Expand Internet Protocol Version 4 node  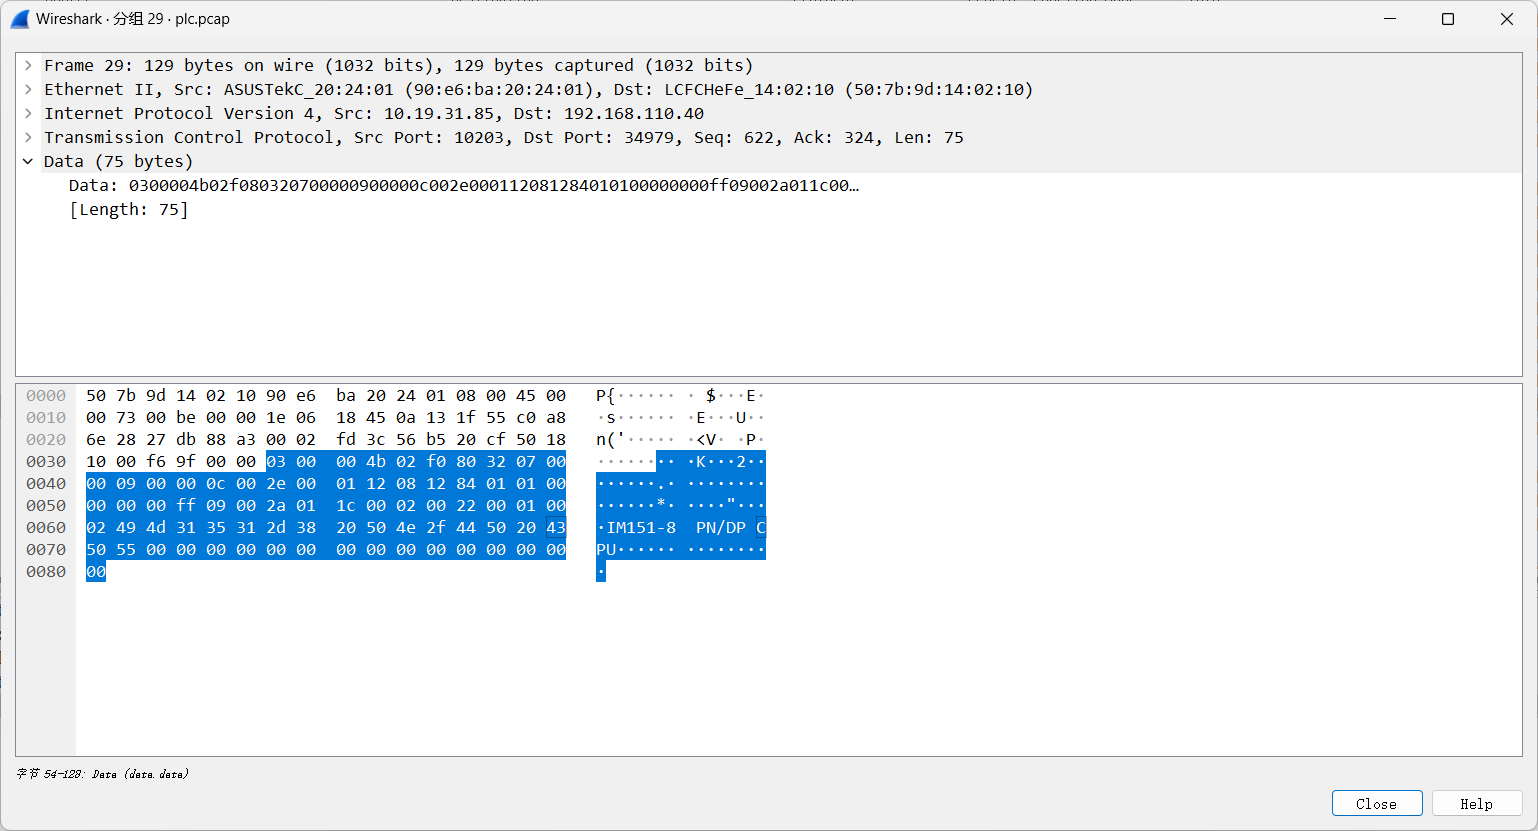(x=29, y=113)
